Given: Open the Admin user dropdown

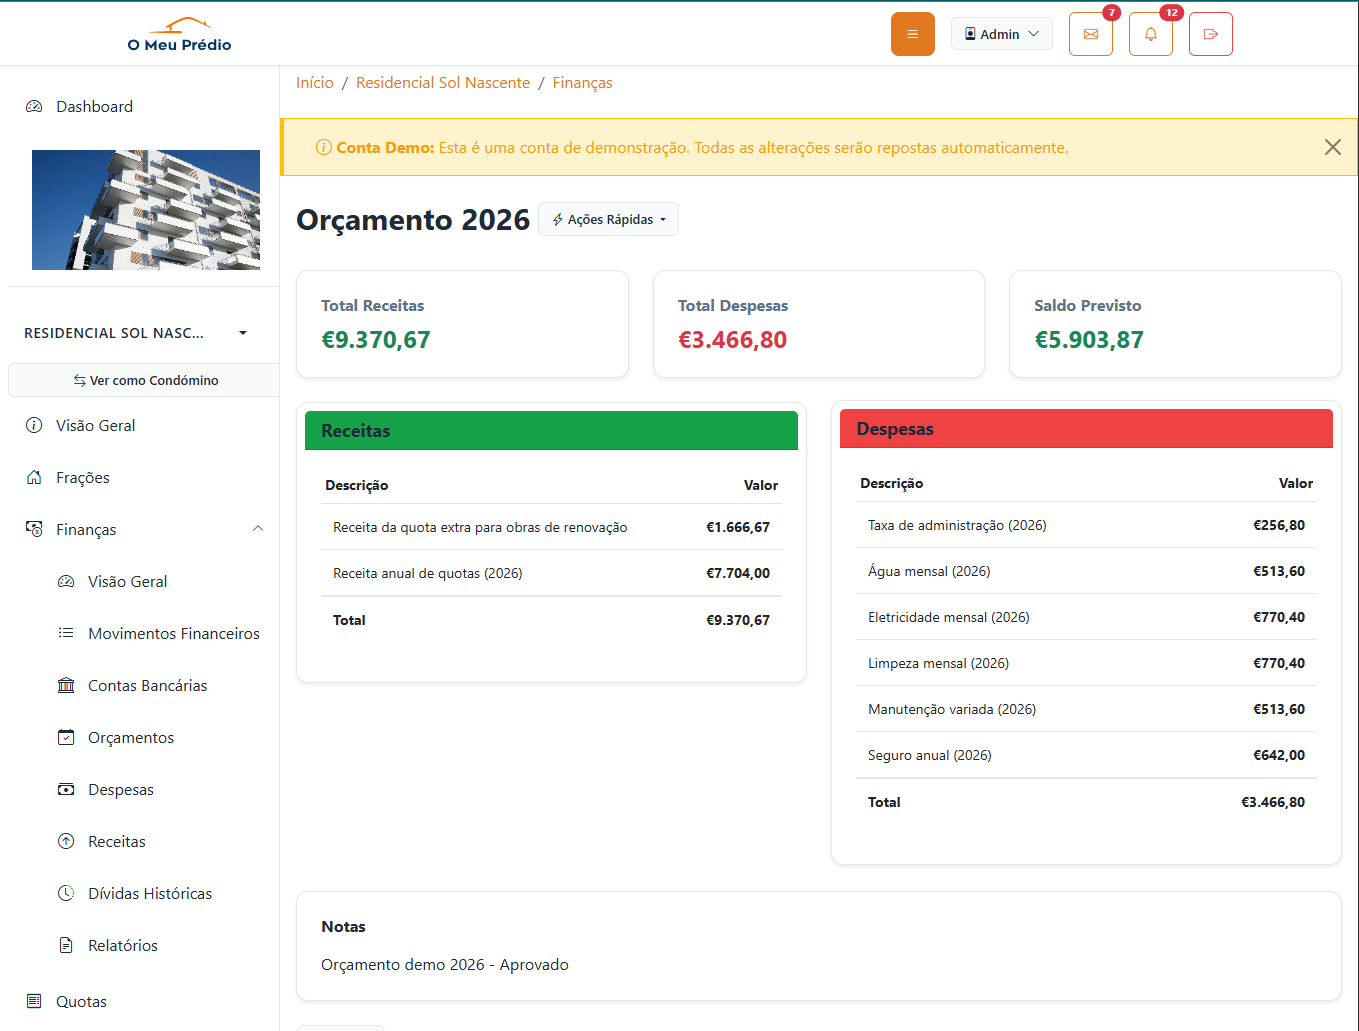Looking at the screenshot, I should click(1001, 34).
